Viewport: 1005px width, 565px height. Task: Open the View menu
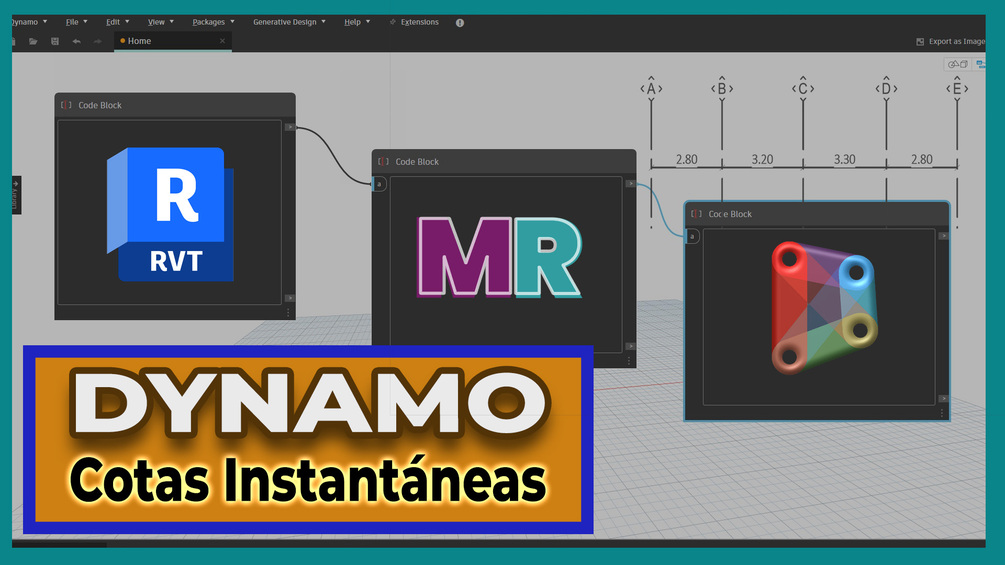click(x=160, y=22)
